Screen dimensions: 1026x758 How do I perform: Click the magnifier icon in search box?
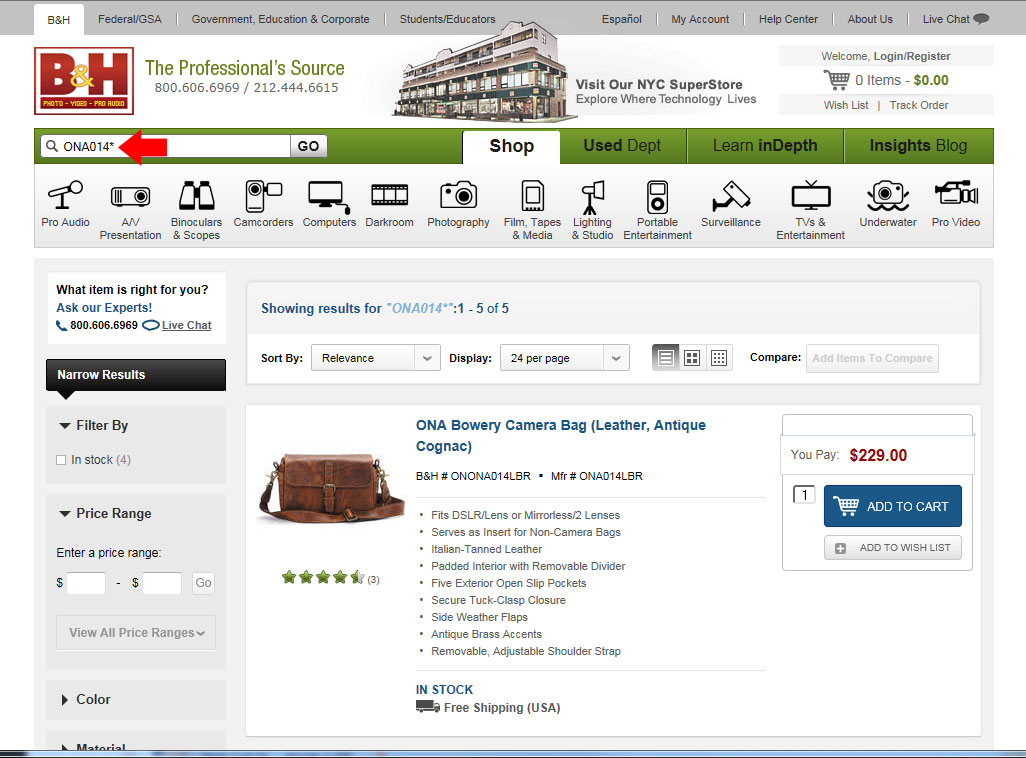coord(52,146)
